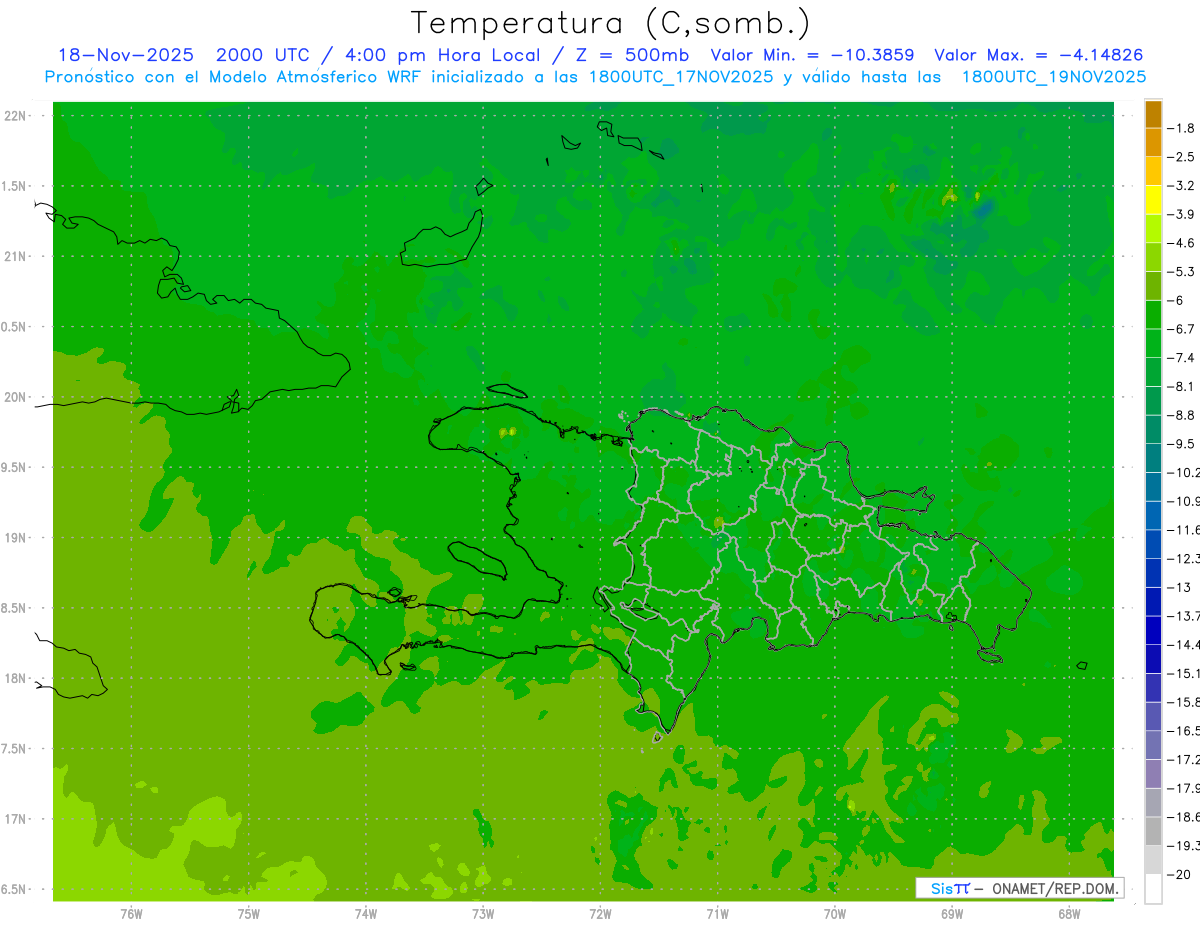Pick the white swatch below the -20 label
The height and width of the screenshot is (927, 1200).
(x=1153, y=889)
